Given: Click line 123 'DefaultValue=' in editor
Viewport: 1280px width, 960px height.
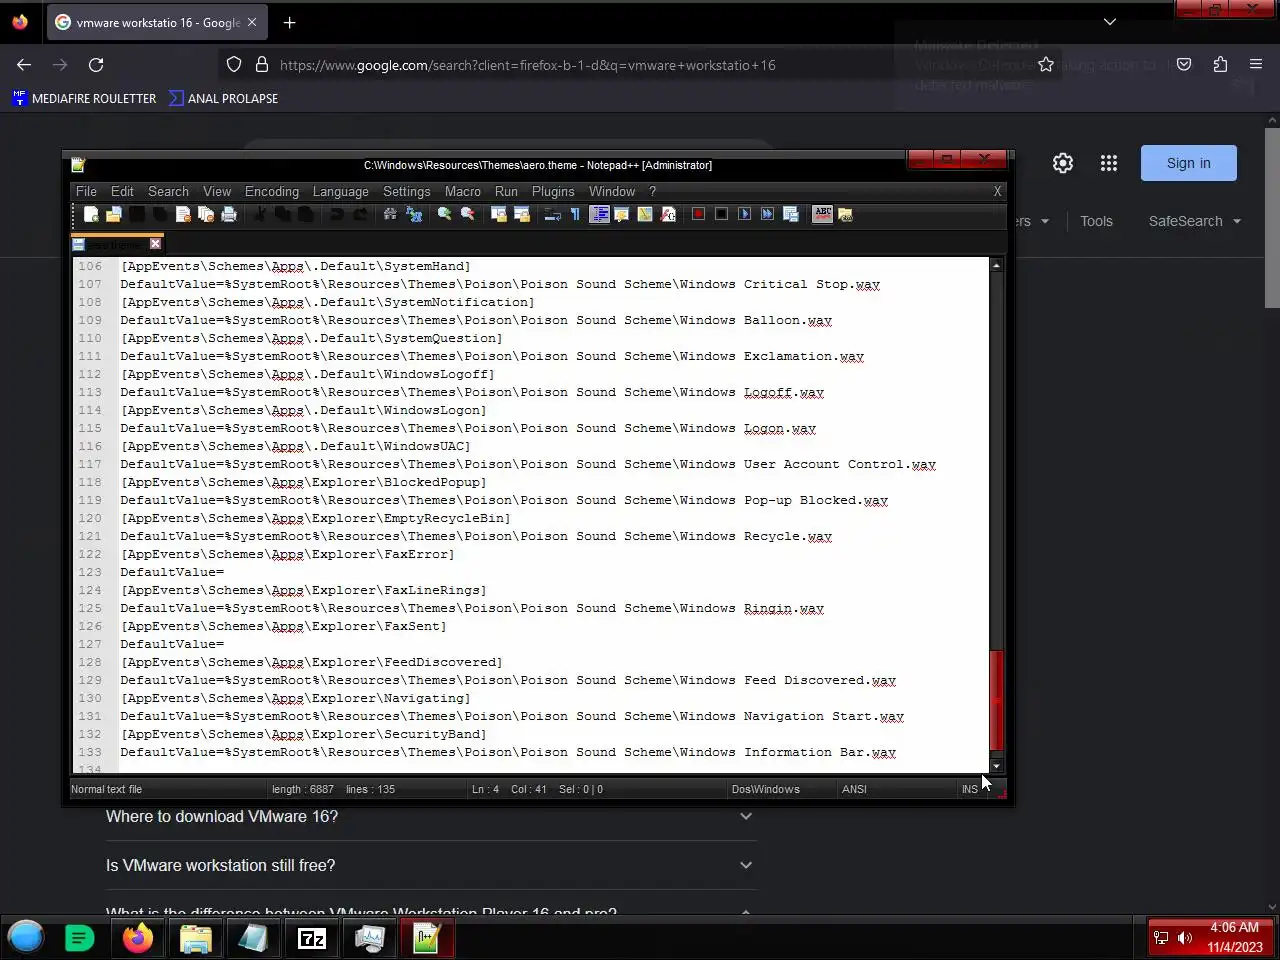Looking at the screenshot, I should click(x=172, y=572).
